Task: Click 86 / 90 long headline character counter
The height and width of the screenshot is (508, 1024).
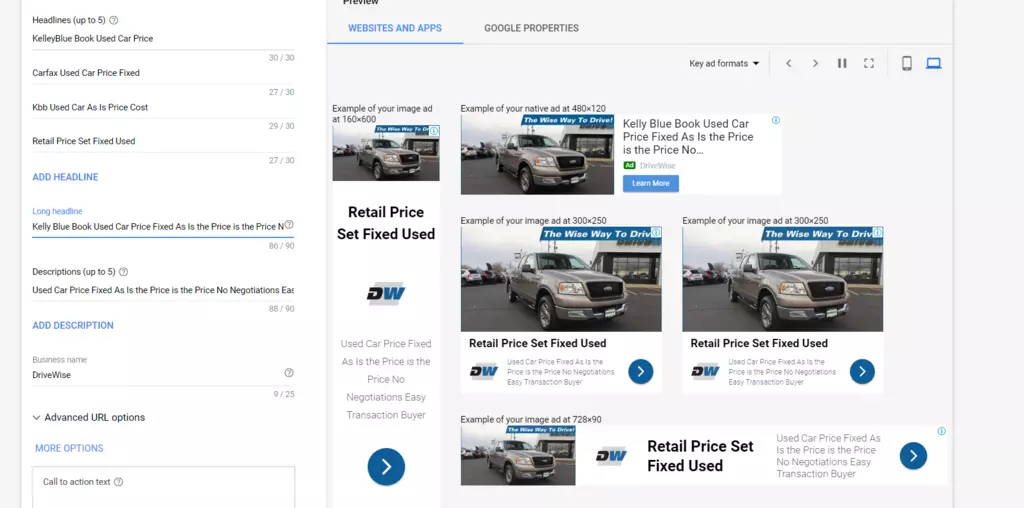Action: pos(281,246)
